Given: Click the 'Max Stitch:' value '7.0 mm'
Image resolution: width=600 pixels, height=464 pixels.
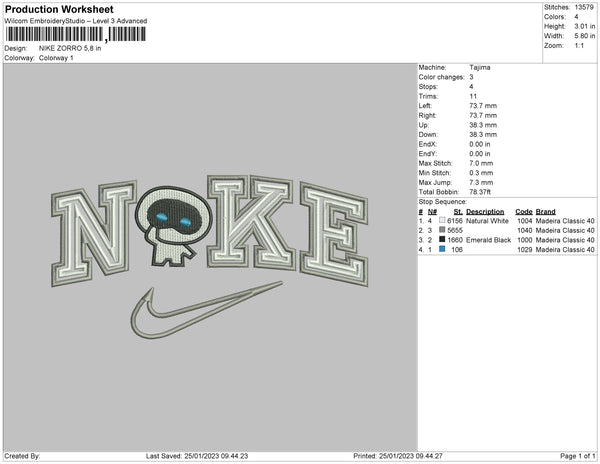Looking at the screenshot, I should coord(481,163).
